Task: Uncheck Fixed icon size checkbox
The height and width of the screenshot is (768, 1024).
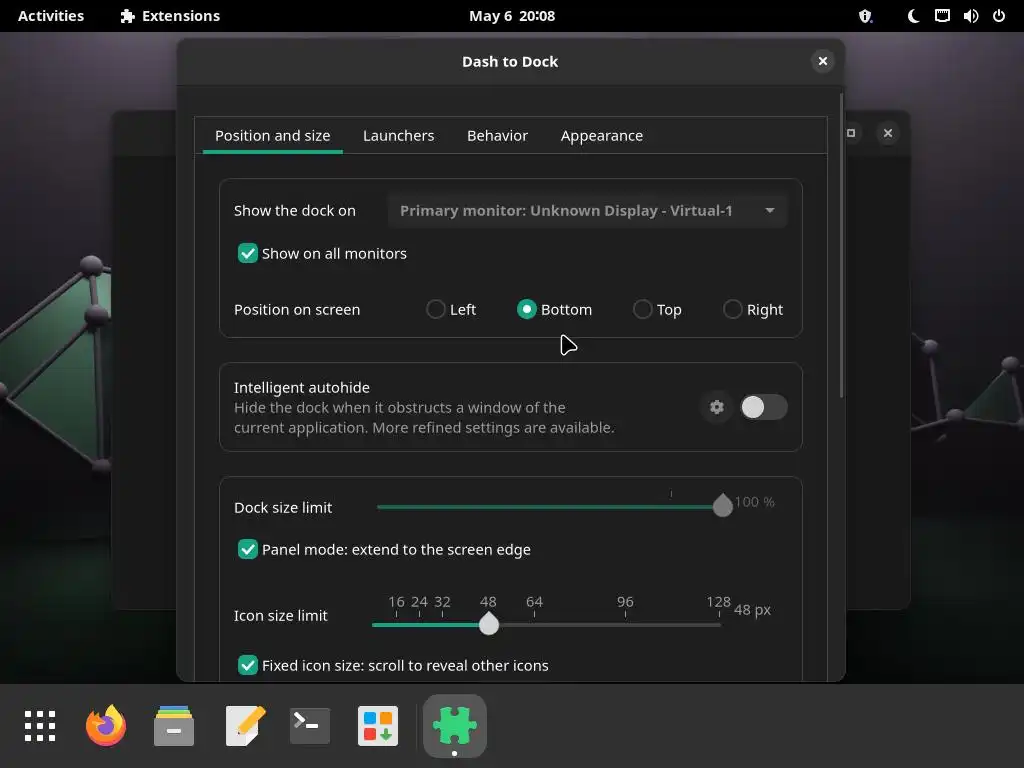Action: [x=248, y=665]
